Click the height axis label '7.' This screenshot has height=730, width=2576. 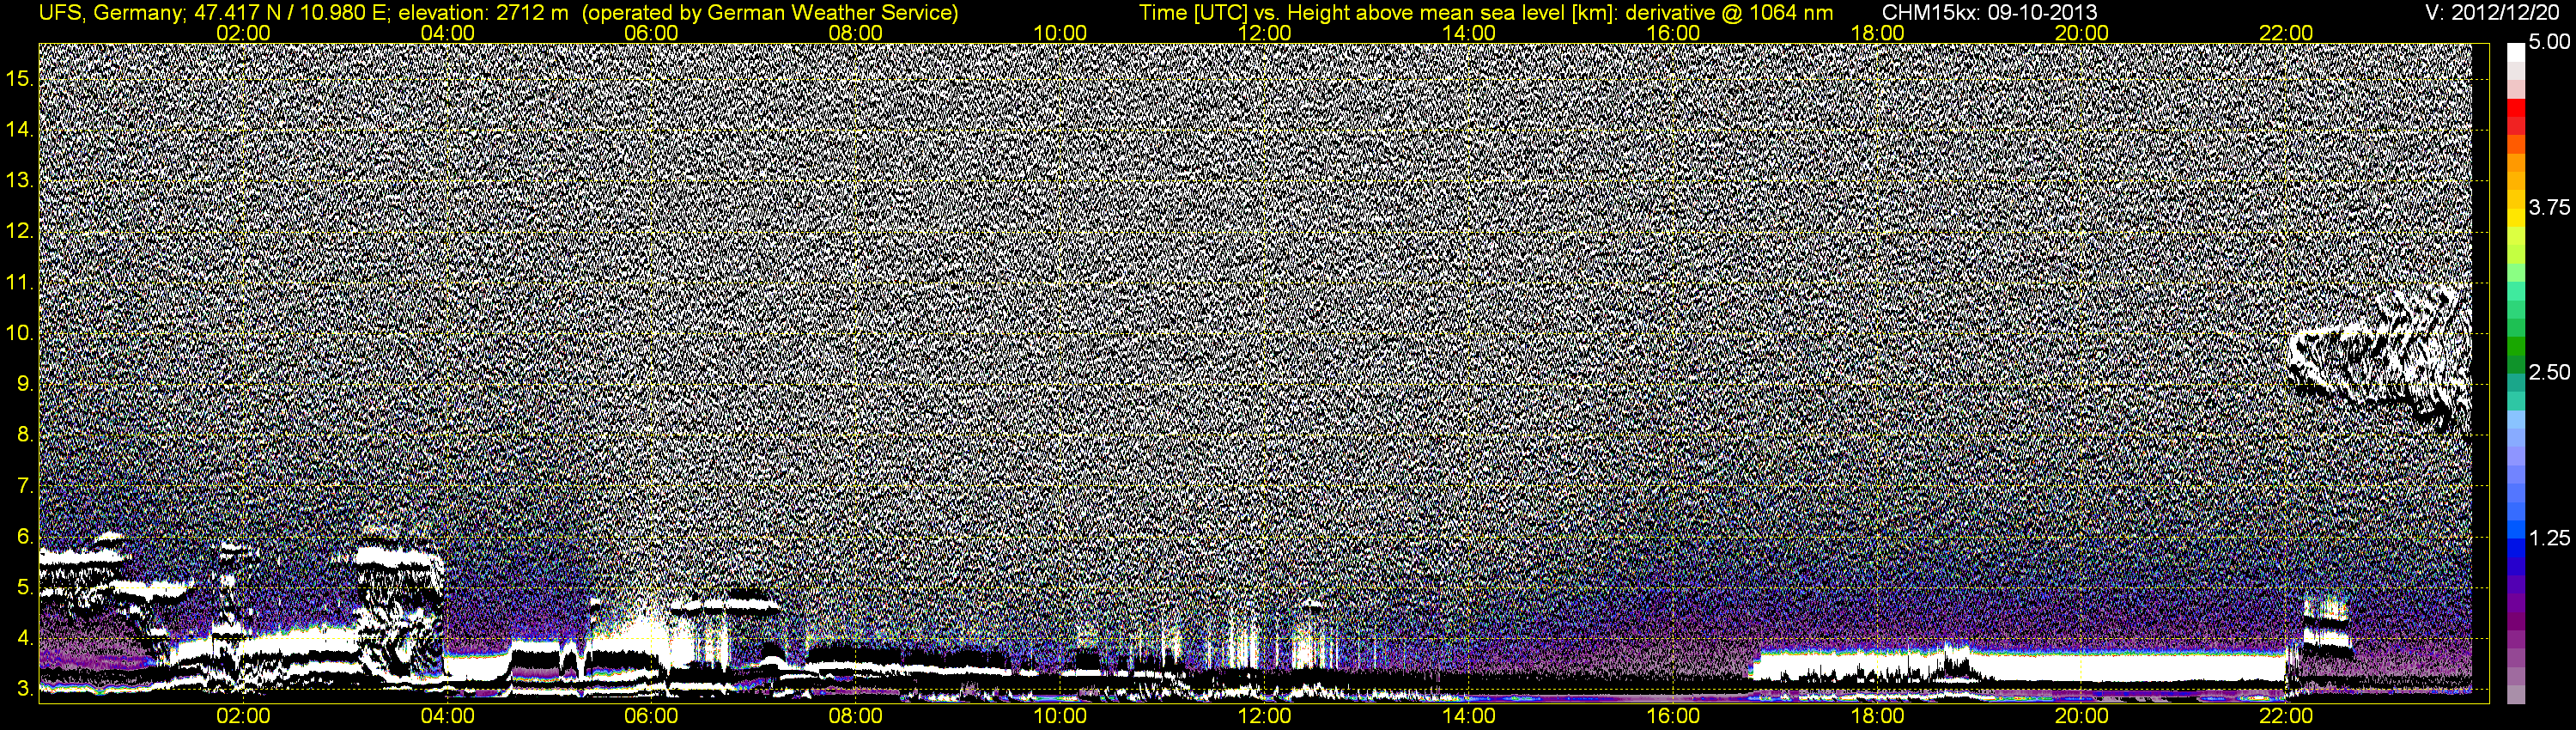(x=25, y=486)
